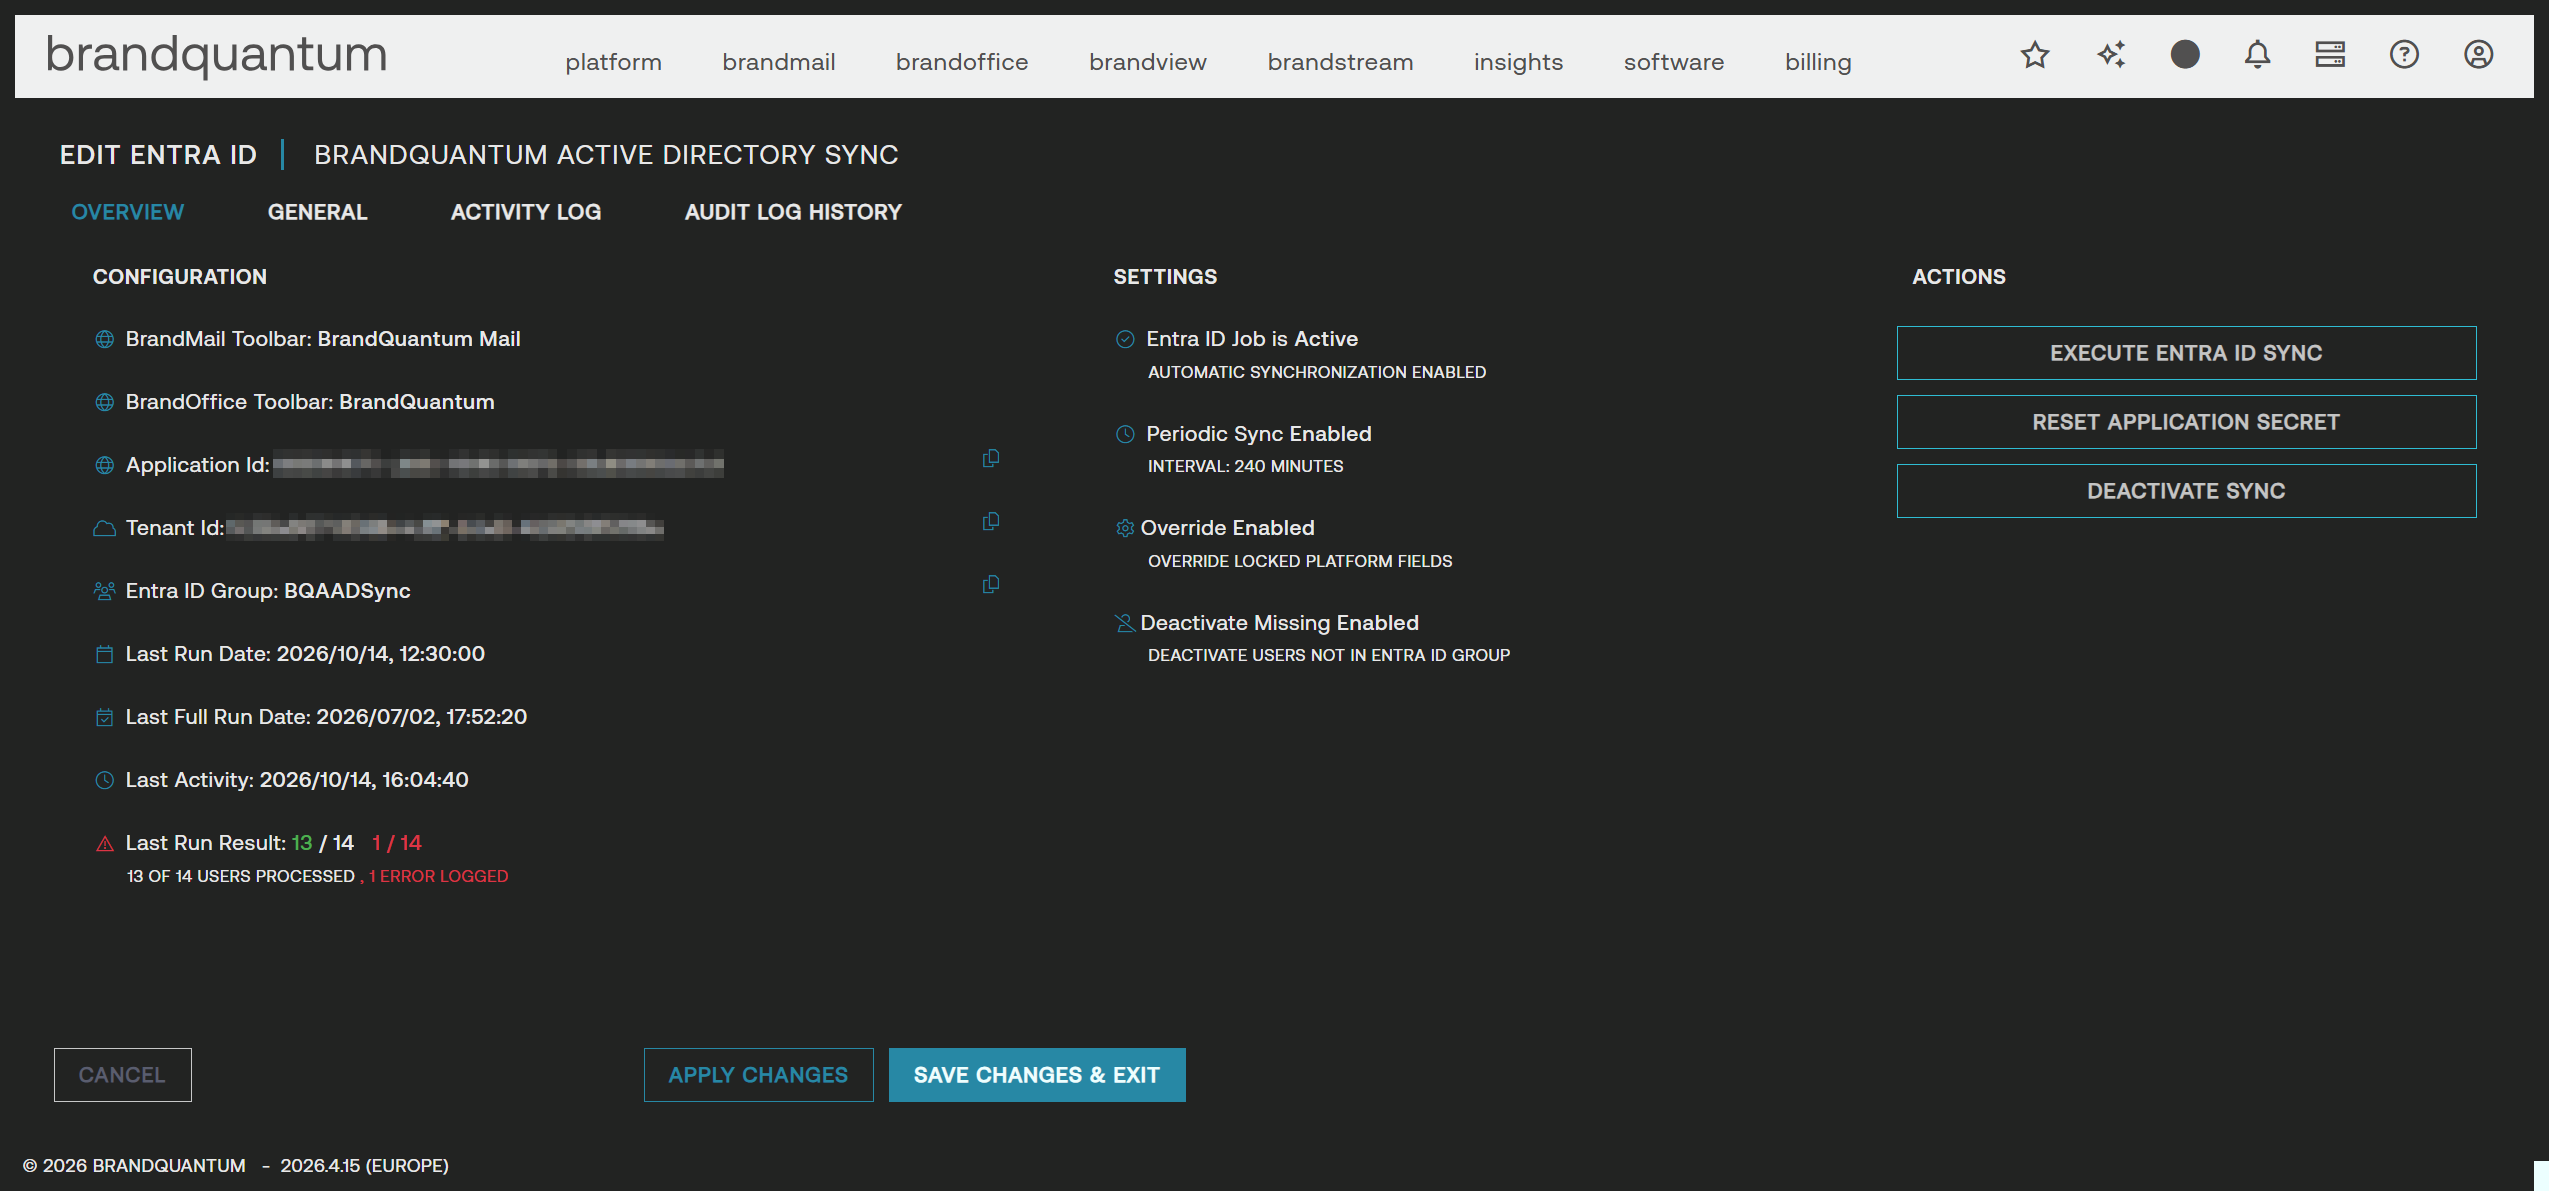Toggle the dark mode circle icon

tap(2185, 55)
